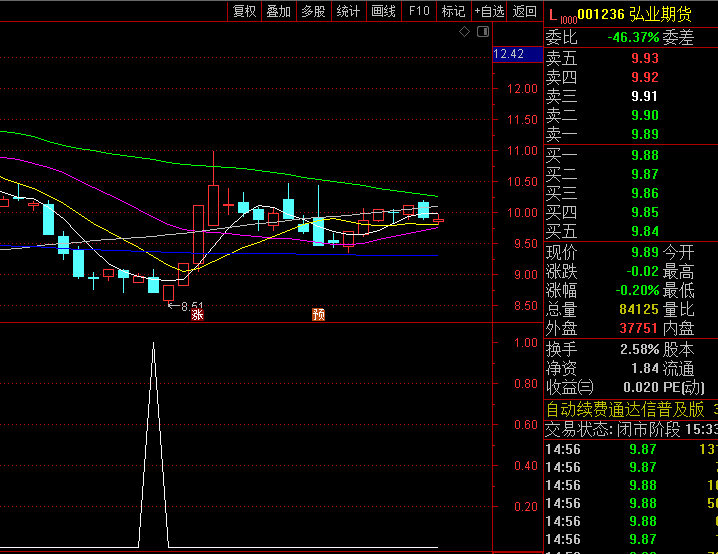Select the 卖一 price 9.89 row
Screen dimensions: 718x554
click(x=630, y=134)
